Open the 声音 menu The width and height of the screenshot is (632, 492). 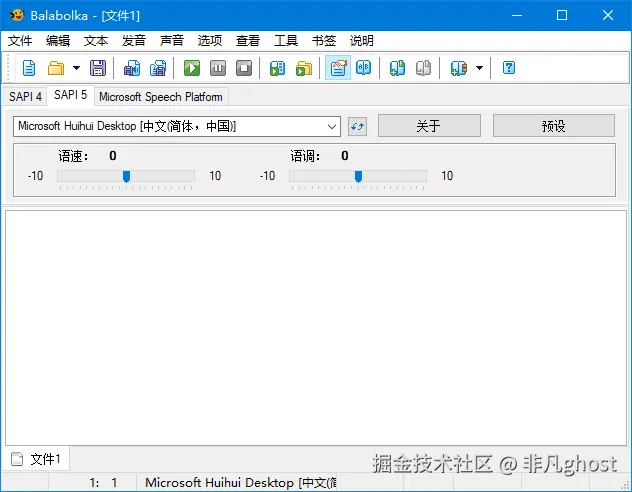[x=172, y=41]
